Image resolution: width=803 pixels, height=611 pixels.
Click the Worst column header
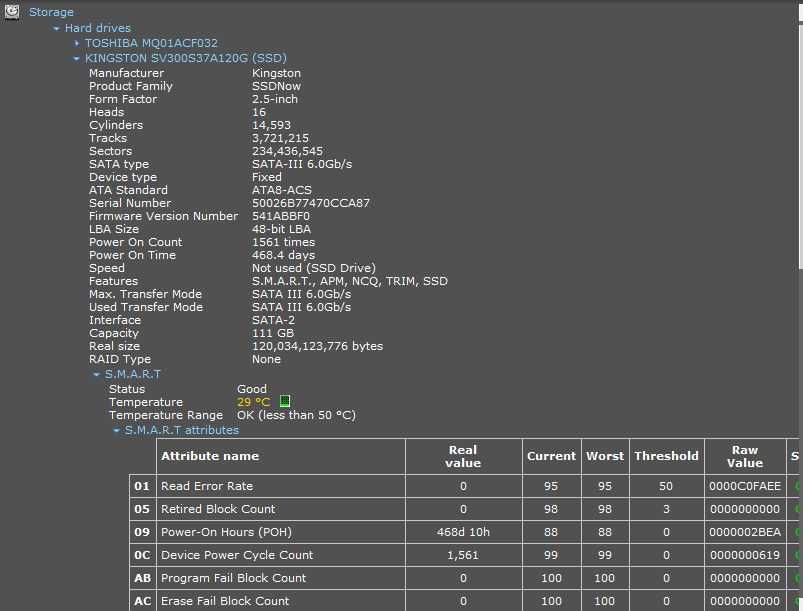605,456
